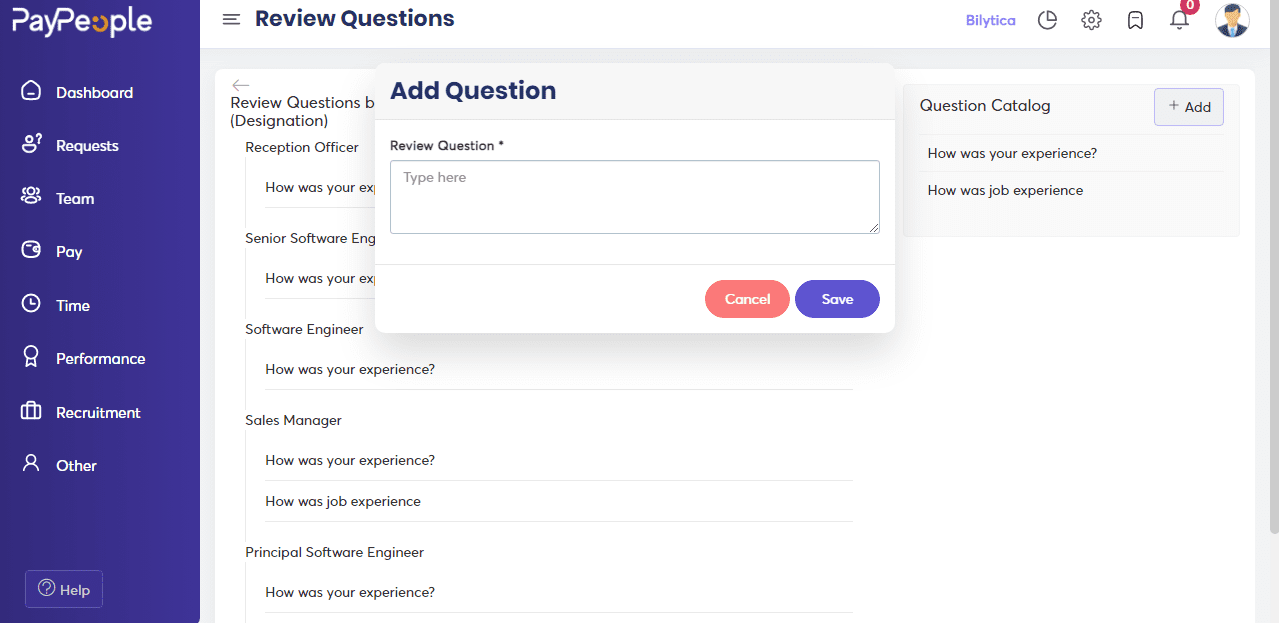Click the back arrow icon
Viewport: 1279px width, 623px height.
point(240,85)
